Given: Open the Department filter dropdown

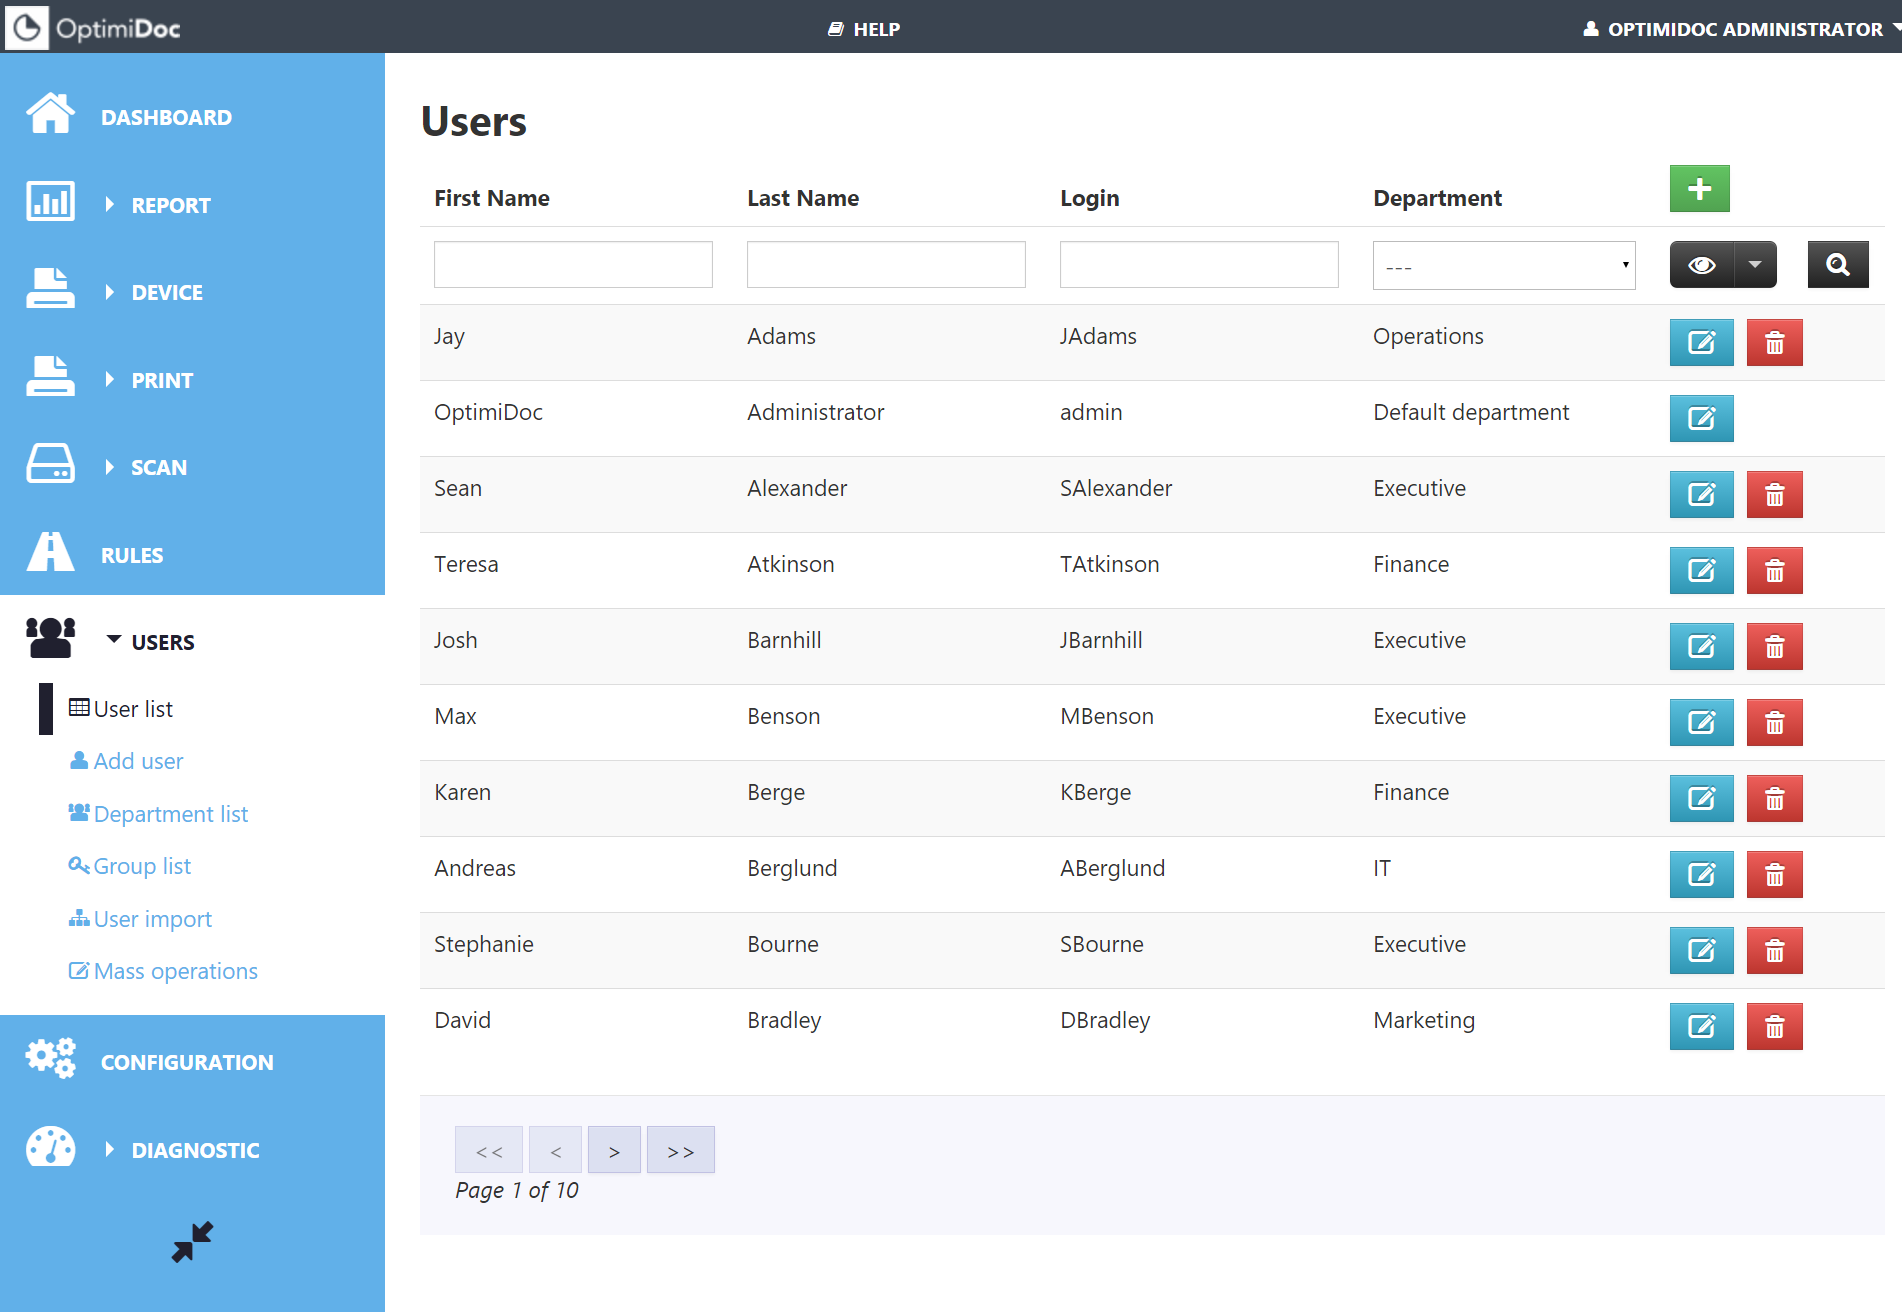Looking at the screenshot, I should 1503,266.
